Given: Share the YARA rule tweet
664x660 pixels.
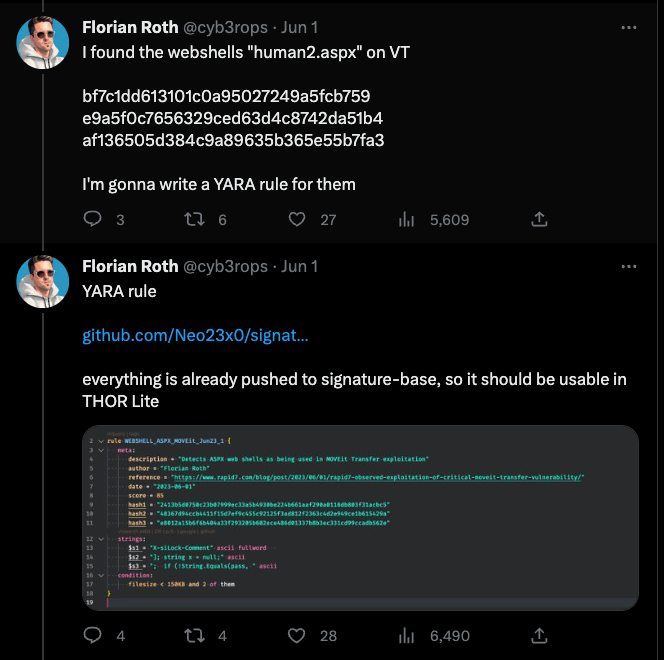Looking at the screenshot, I should click(538, 636).
